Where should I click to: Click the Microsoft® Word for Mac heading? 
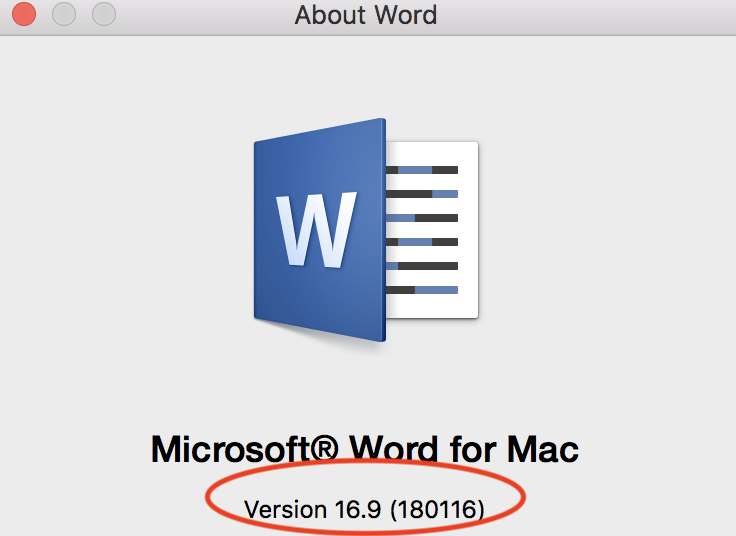click(x=365, y=449)
